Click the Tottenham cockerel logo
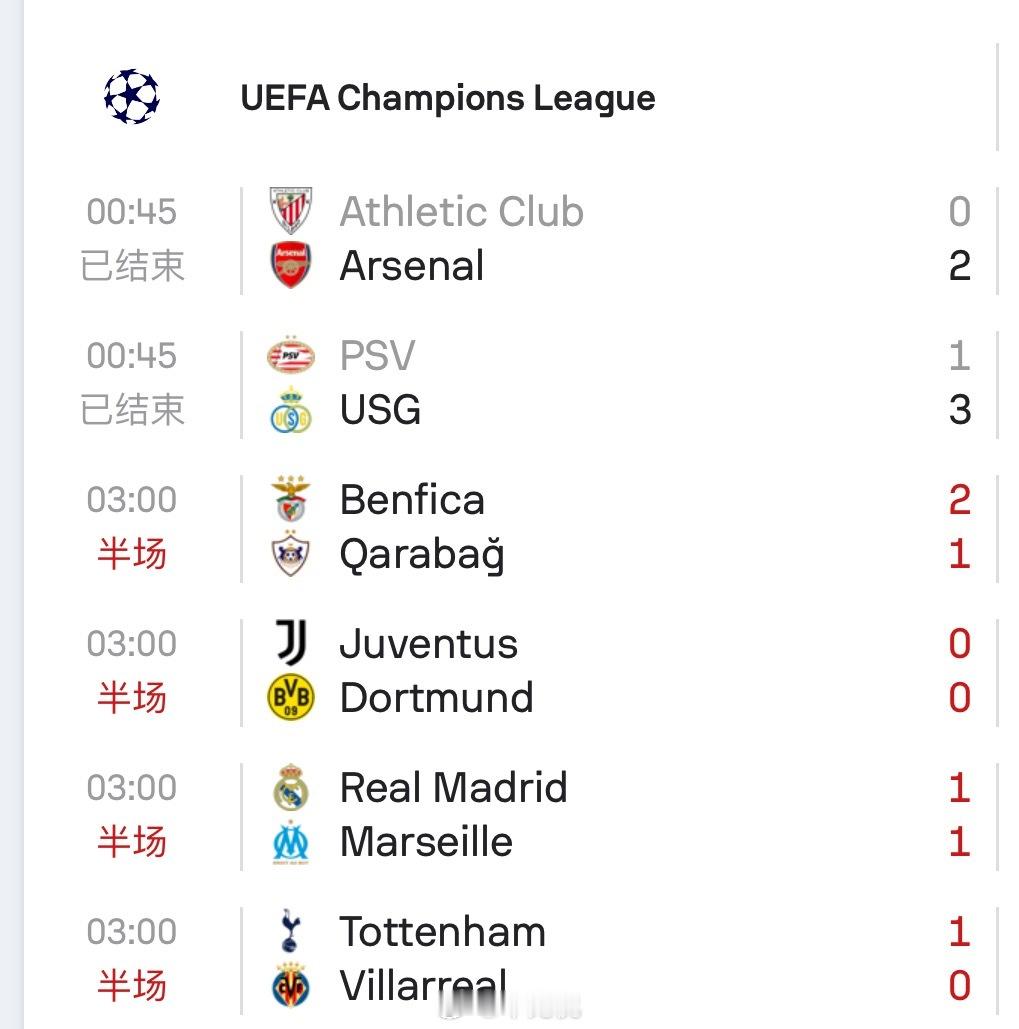Image resolution: width=1019 pixels, height=1029 pixels. pyautogui.click(x=289, y=931)
